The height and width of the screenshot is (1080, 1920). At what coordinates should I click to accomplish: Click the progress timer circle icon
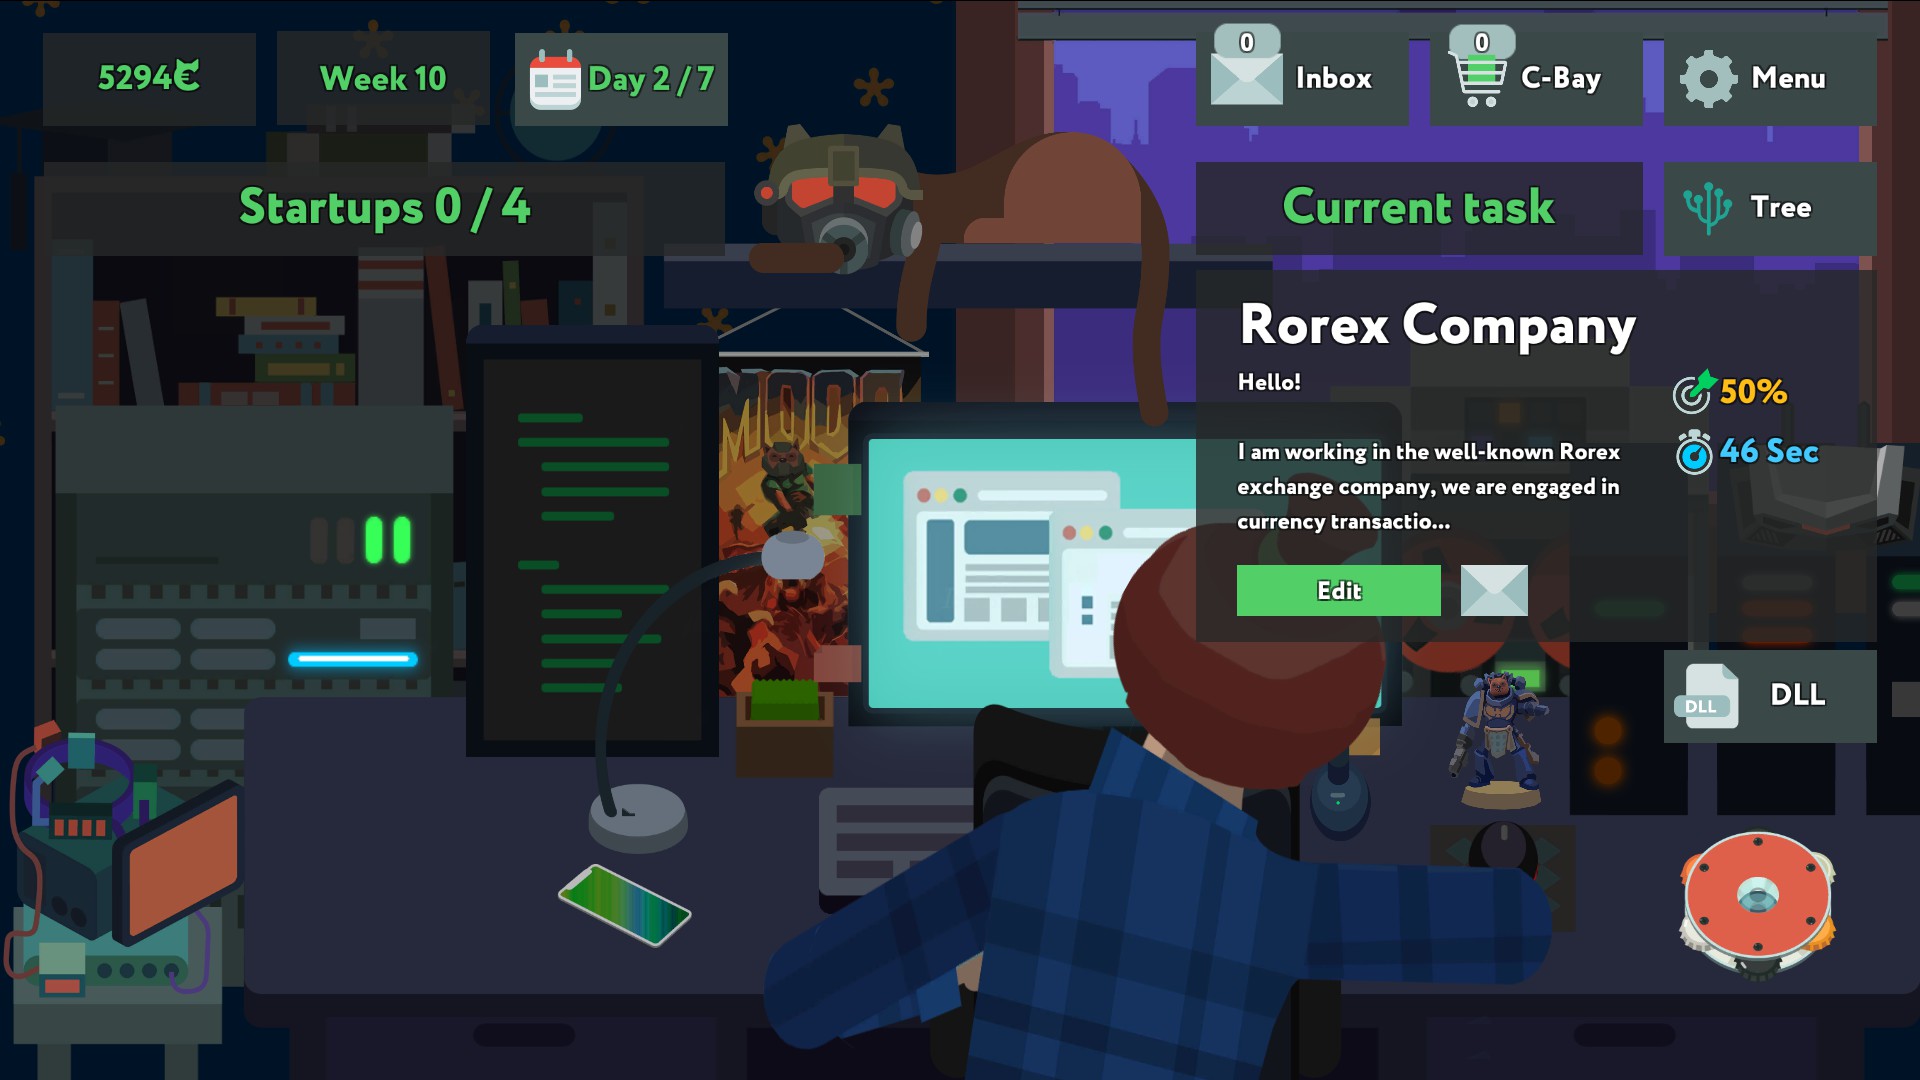(1691, 450)
